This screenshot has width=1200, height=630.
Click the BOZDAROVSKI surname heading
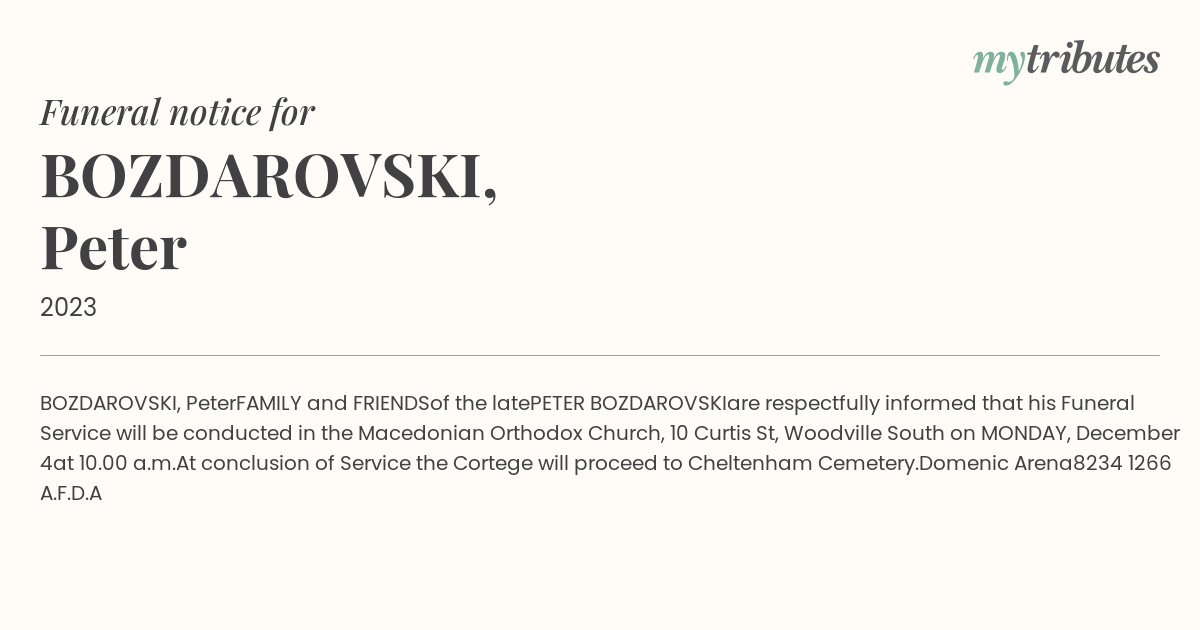269,177
